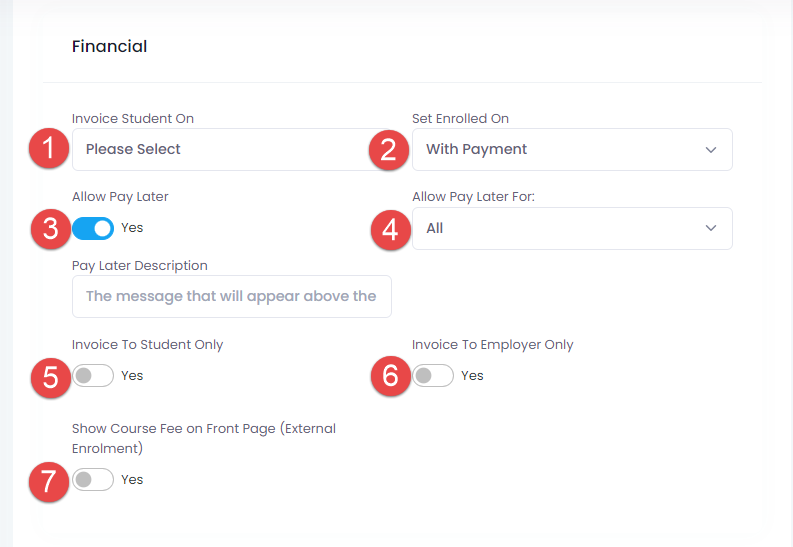Screen dimensions: 793x547
Task: Expand the Allow Pay Later For chevron
Action: 711,228
